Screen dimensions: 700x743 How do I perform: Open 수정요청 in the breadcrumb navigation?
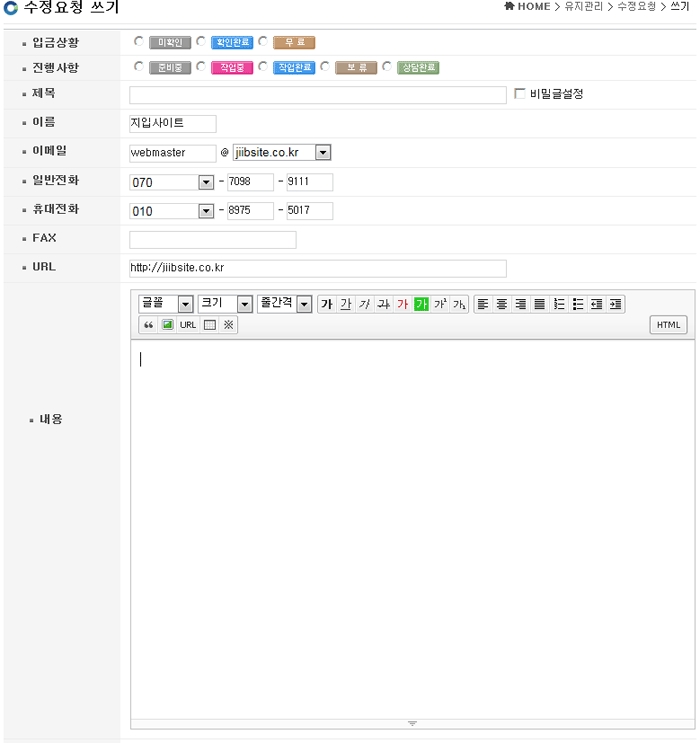pos(636,7)
